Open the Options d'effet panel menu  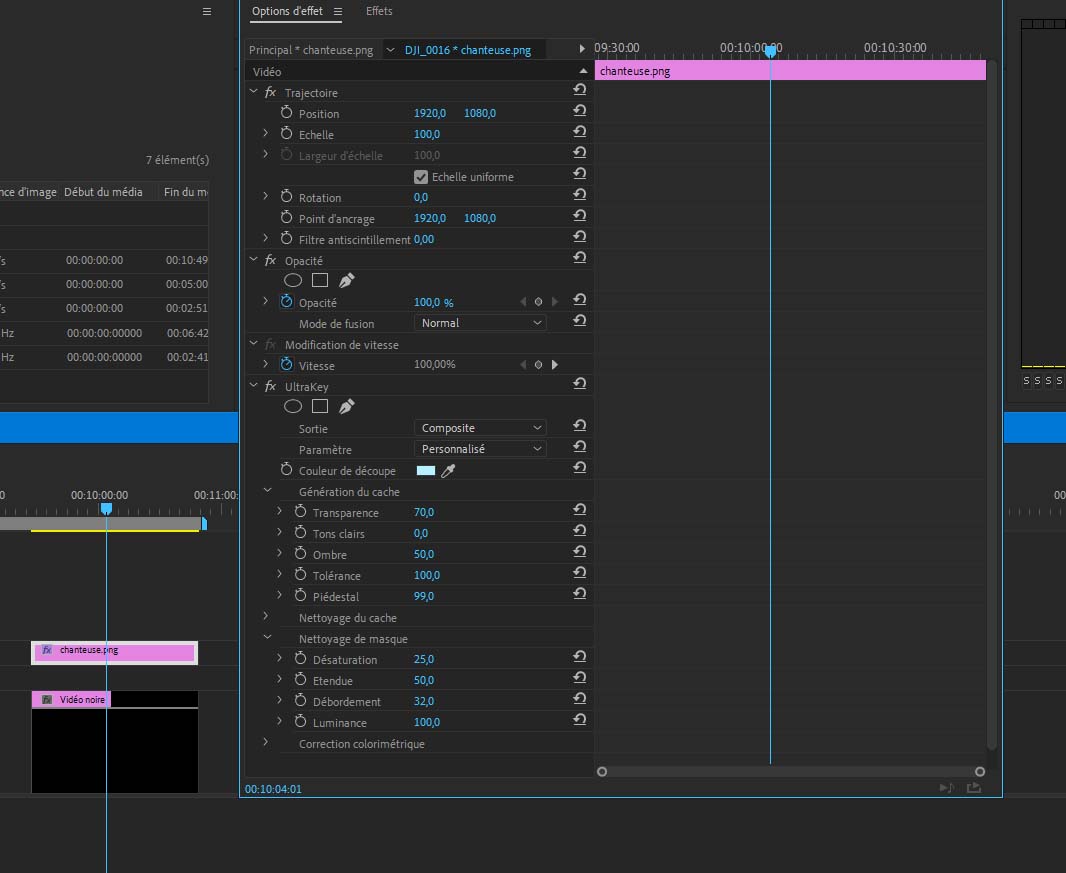click(x=338, y=12)
